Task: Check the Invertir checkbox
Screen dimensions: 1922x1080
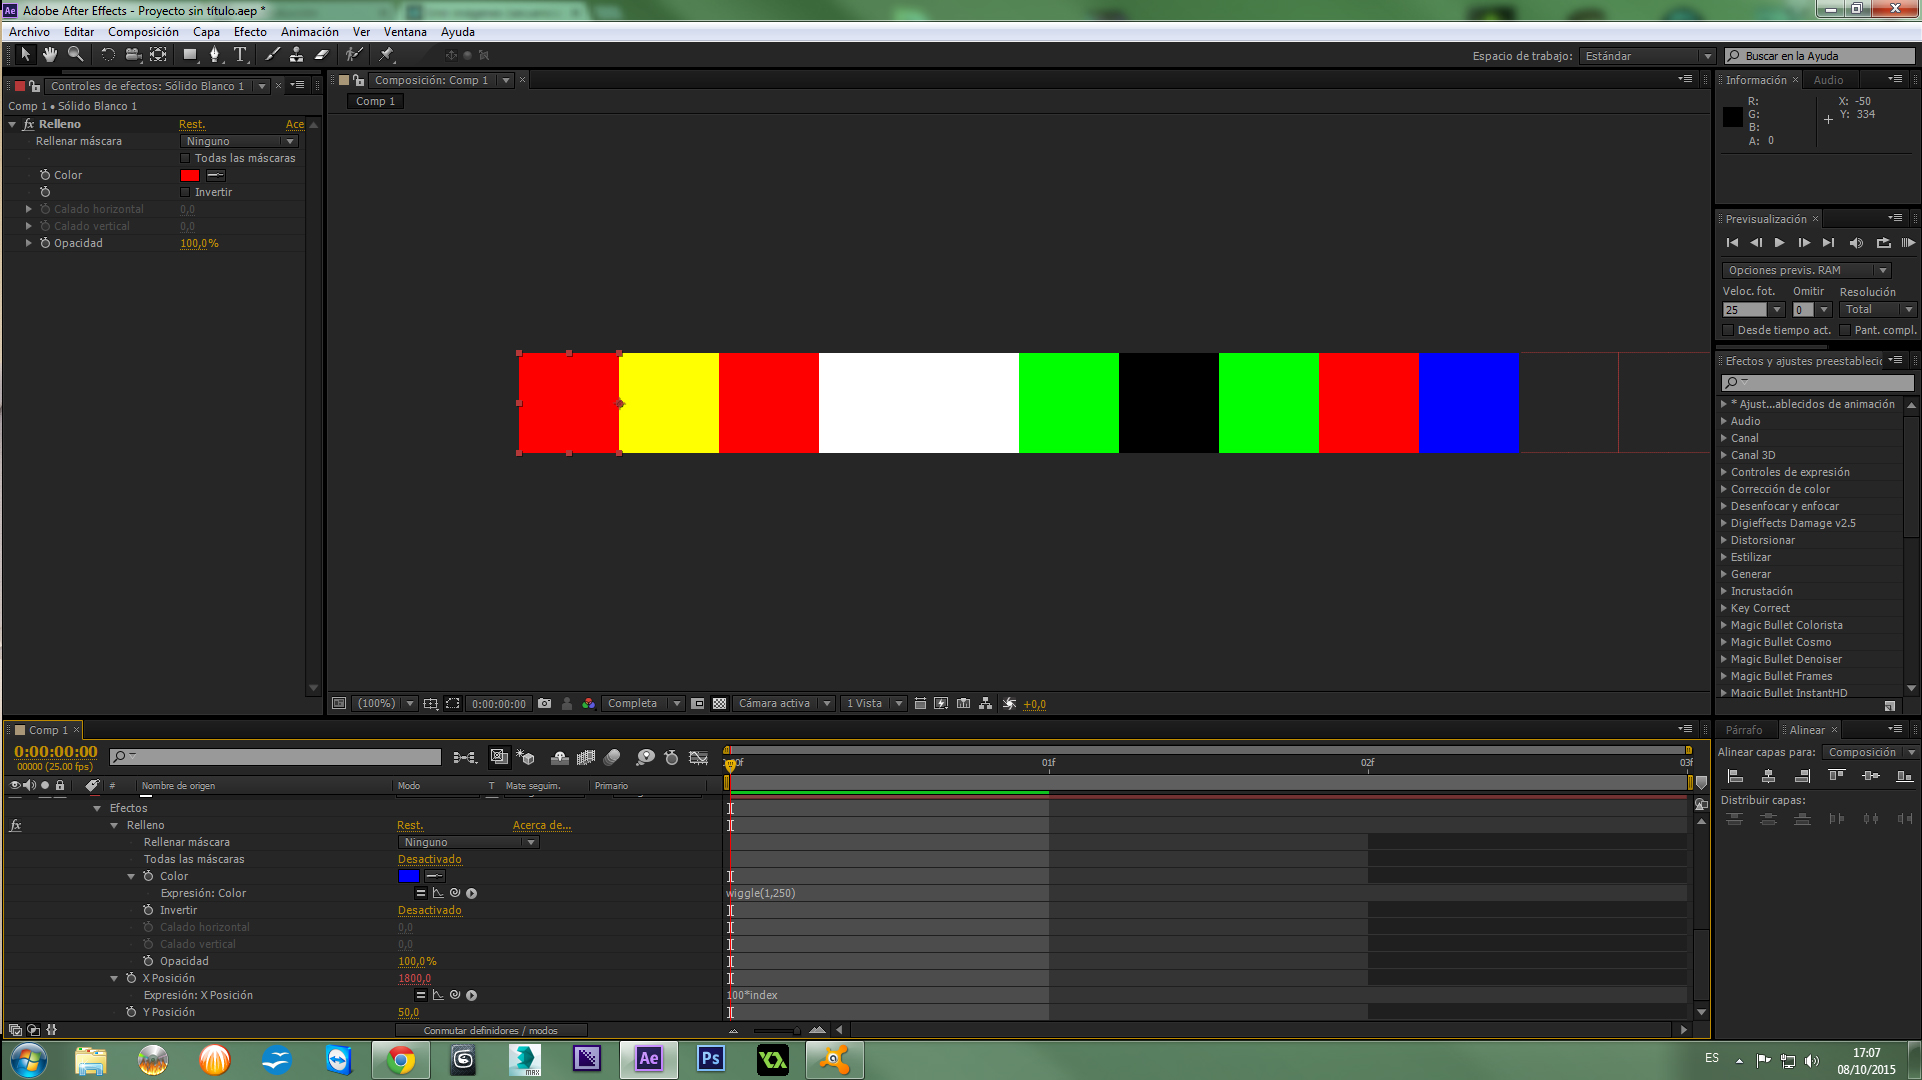Action: [185, 192]
